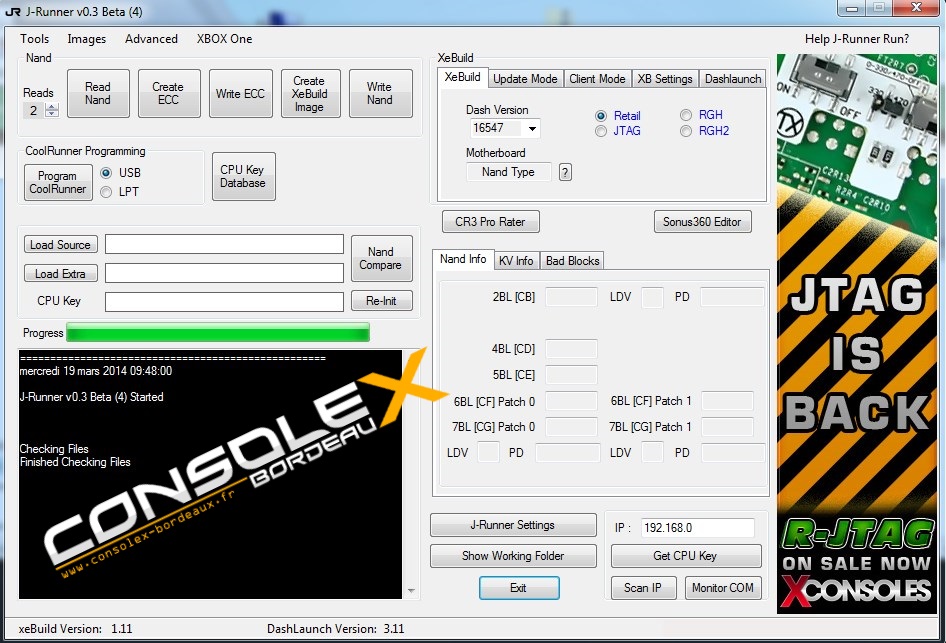Click the Scan IP button
The width and height of the screenshot is (946, 643).
pyautogui.click(x=643, y=588)
